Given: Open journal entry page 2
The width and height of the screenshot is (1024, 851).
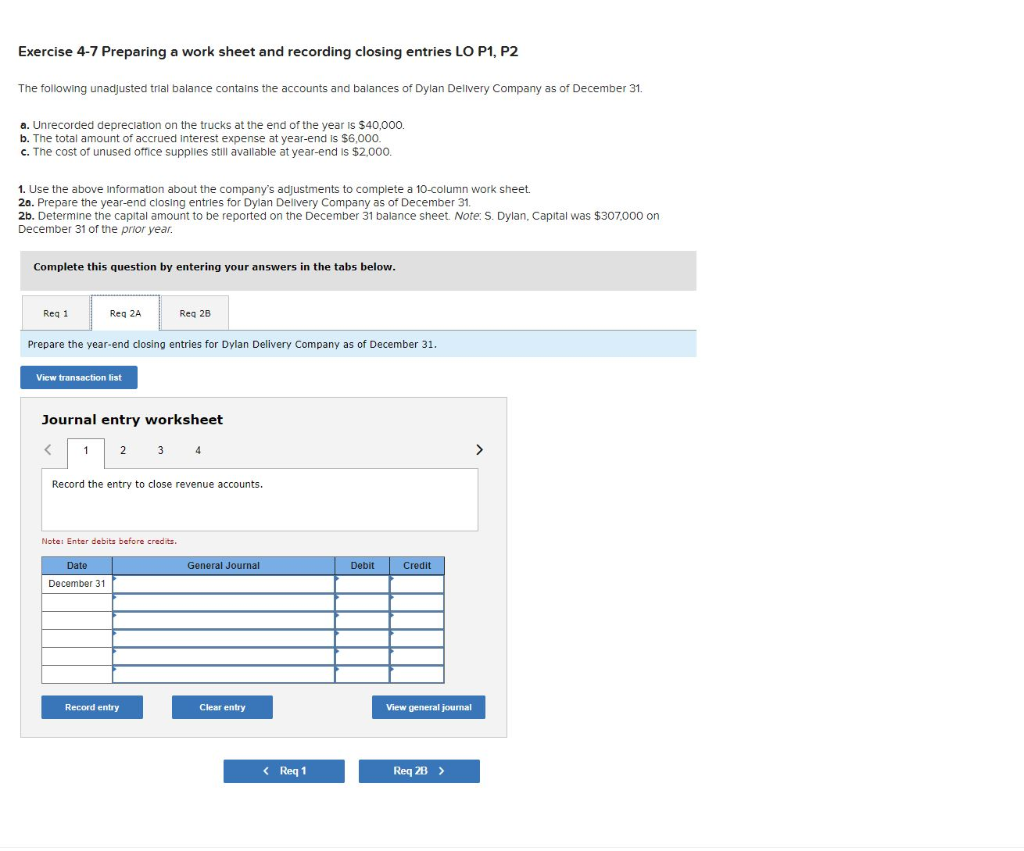Looking at the screenshot, I should pyautogui.click(x=122, y=451).
